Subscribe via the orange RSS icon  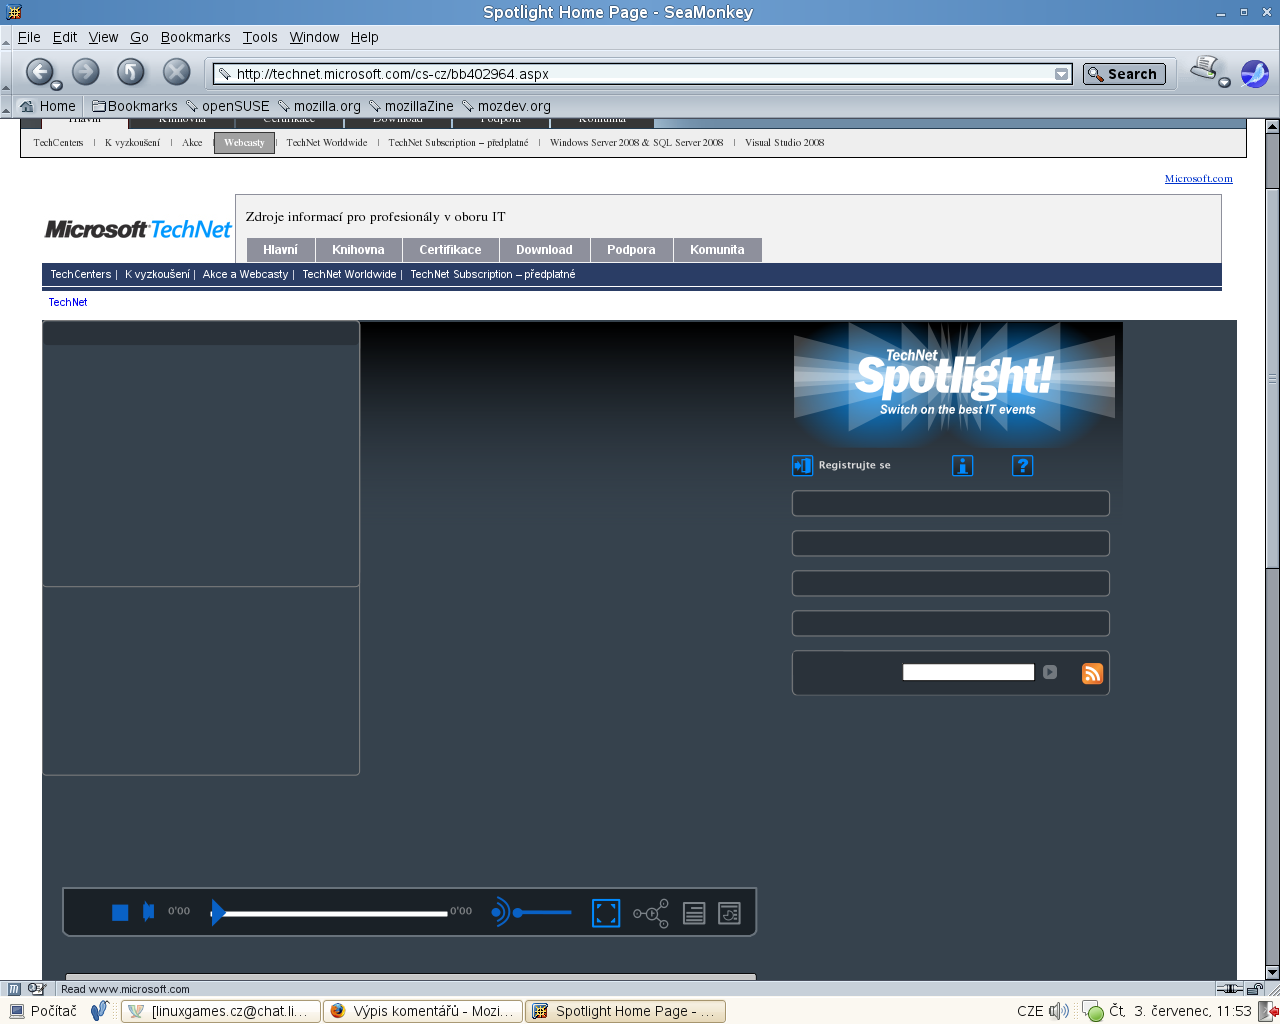coord(1092,673)
